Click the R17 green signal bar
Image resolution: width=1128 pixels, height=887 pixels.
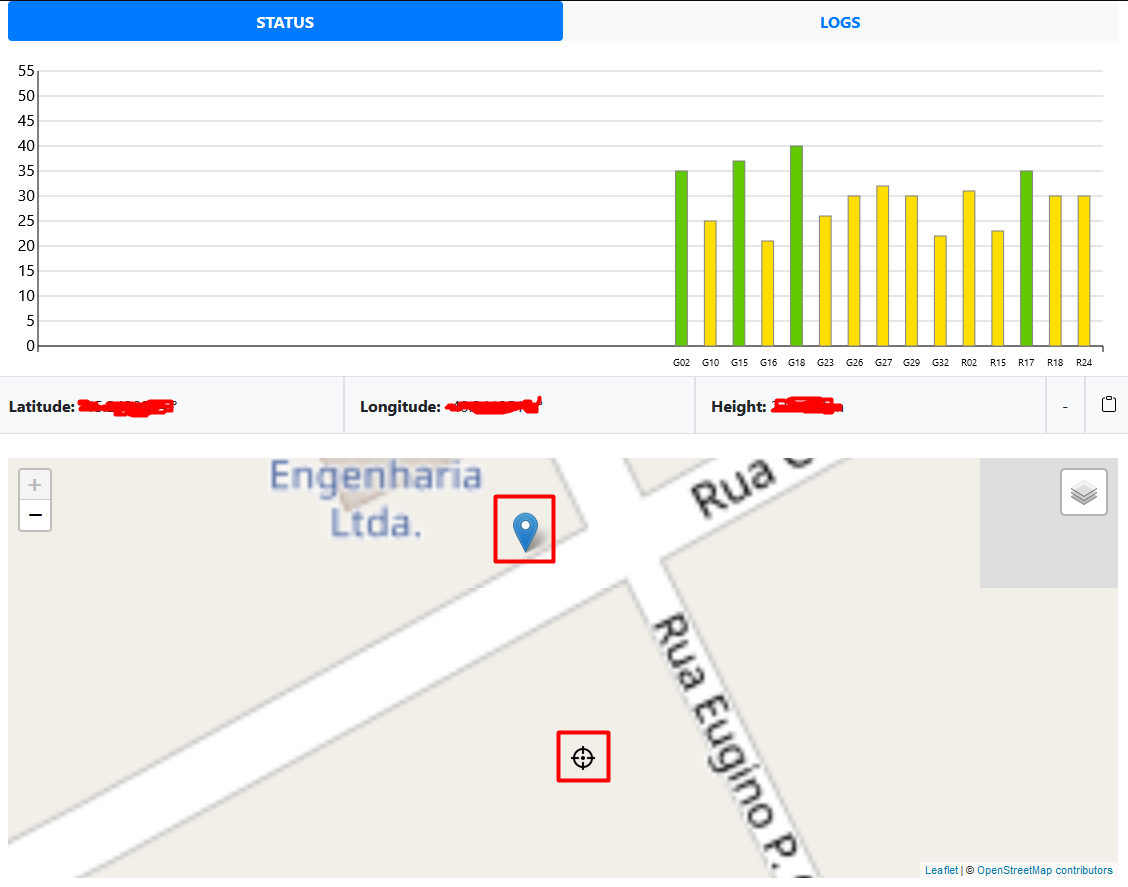click(1027, 258)
